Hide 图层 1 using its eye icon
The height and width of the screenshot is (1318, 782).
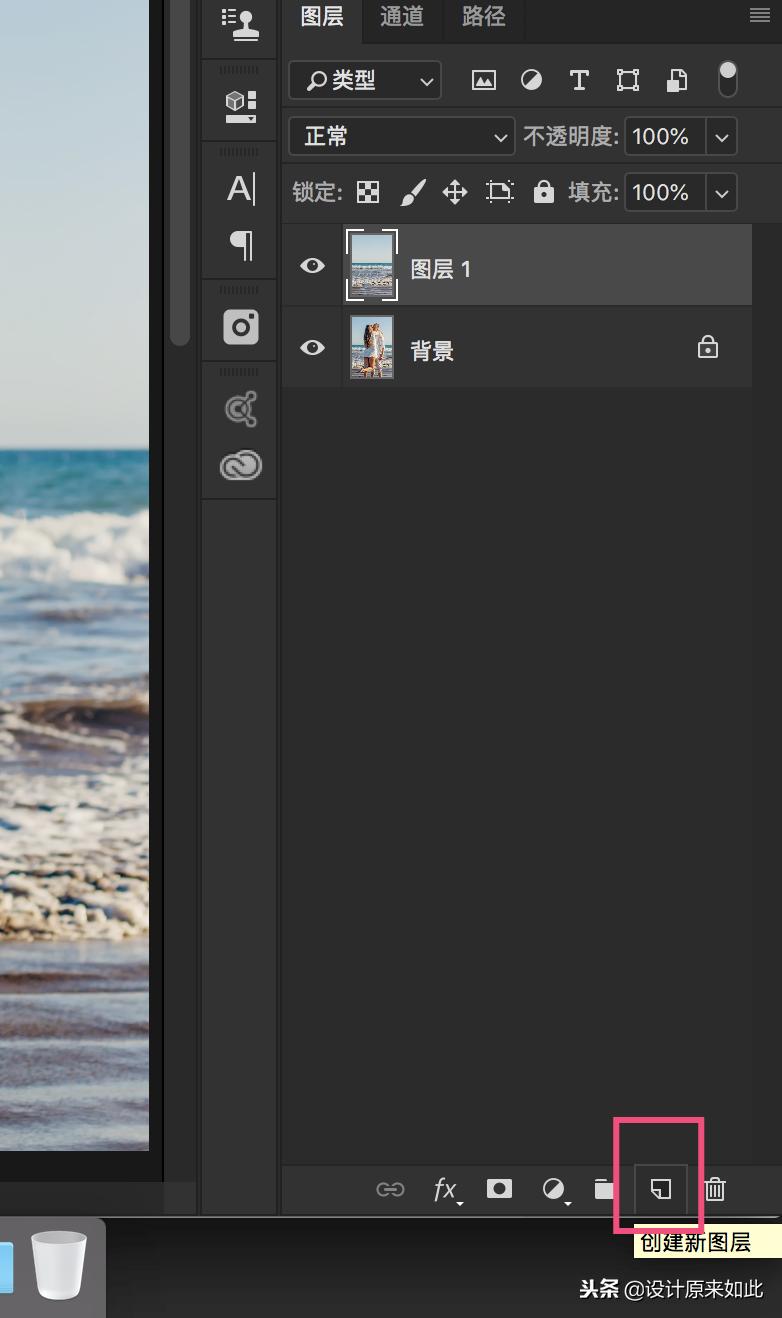point(313,265)
